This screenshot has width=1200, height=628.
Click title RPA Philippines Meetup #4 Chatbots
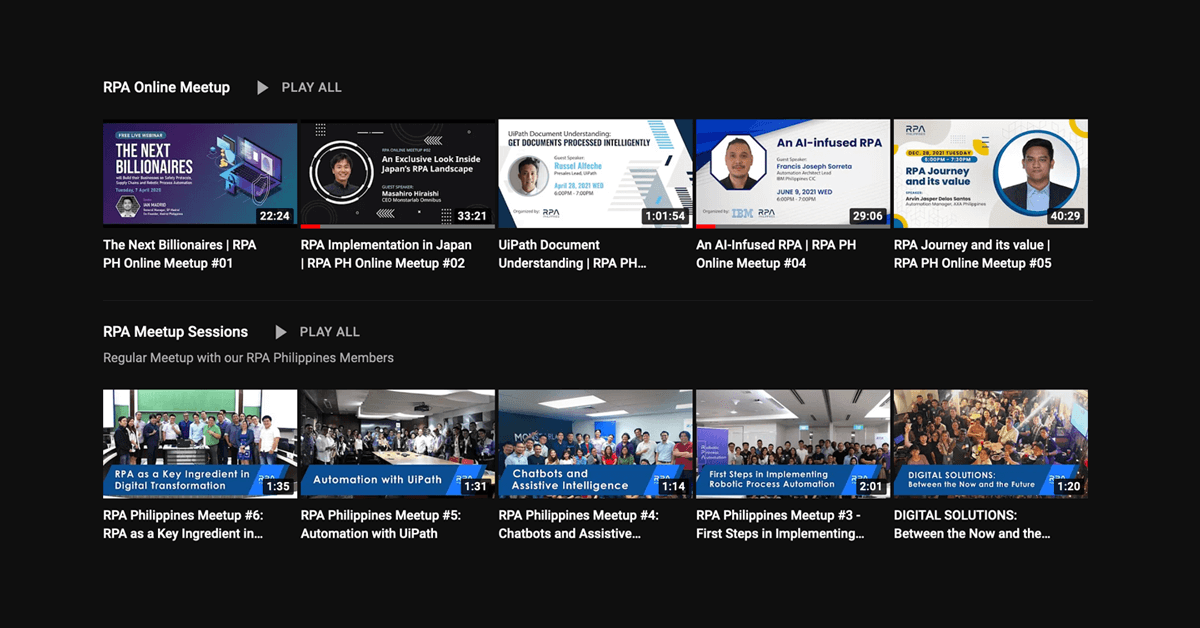[578, 524]
